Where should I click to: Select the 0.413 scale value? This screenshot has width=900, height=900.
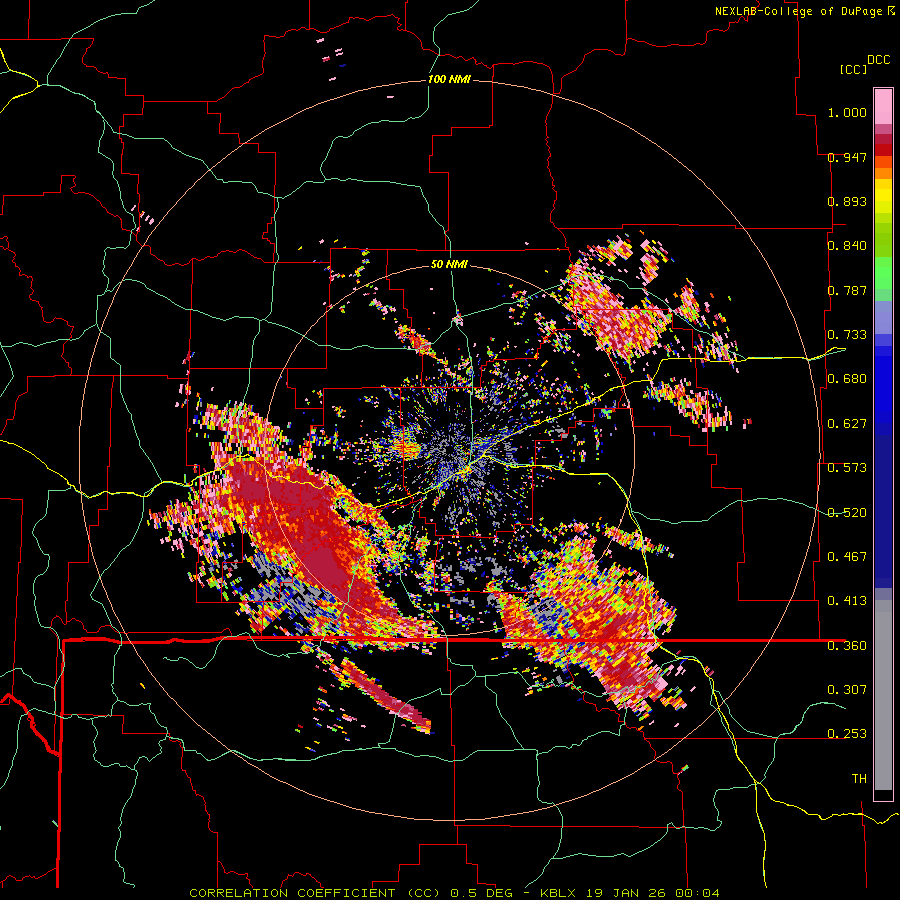click(847, 601)
